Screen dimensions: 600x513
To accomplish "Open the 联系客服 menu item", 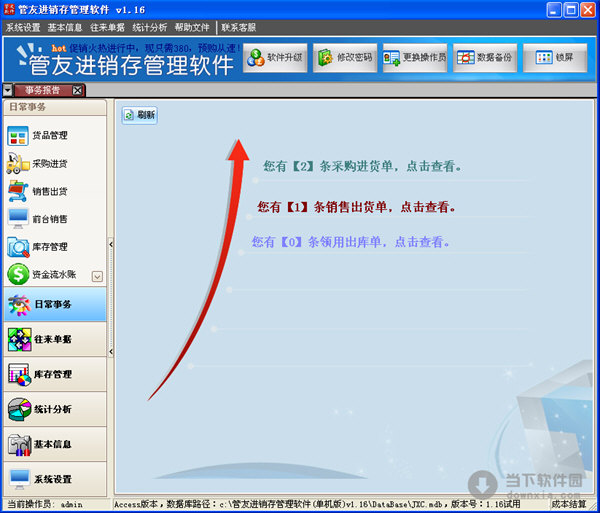I will pyautogui.click(x=238, y=28).
